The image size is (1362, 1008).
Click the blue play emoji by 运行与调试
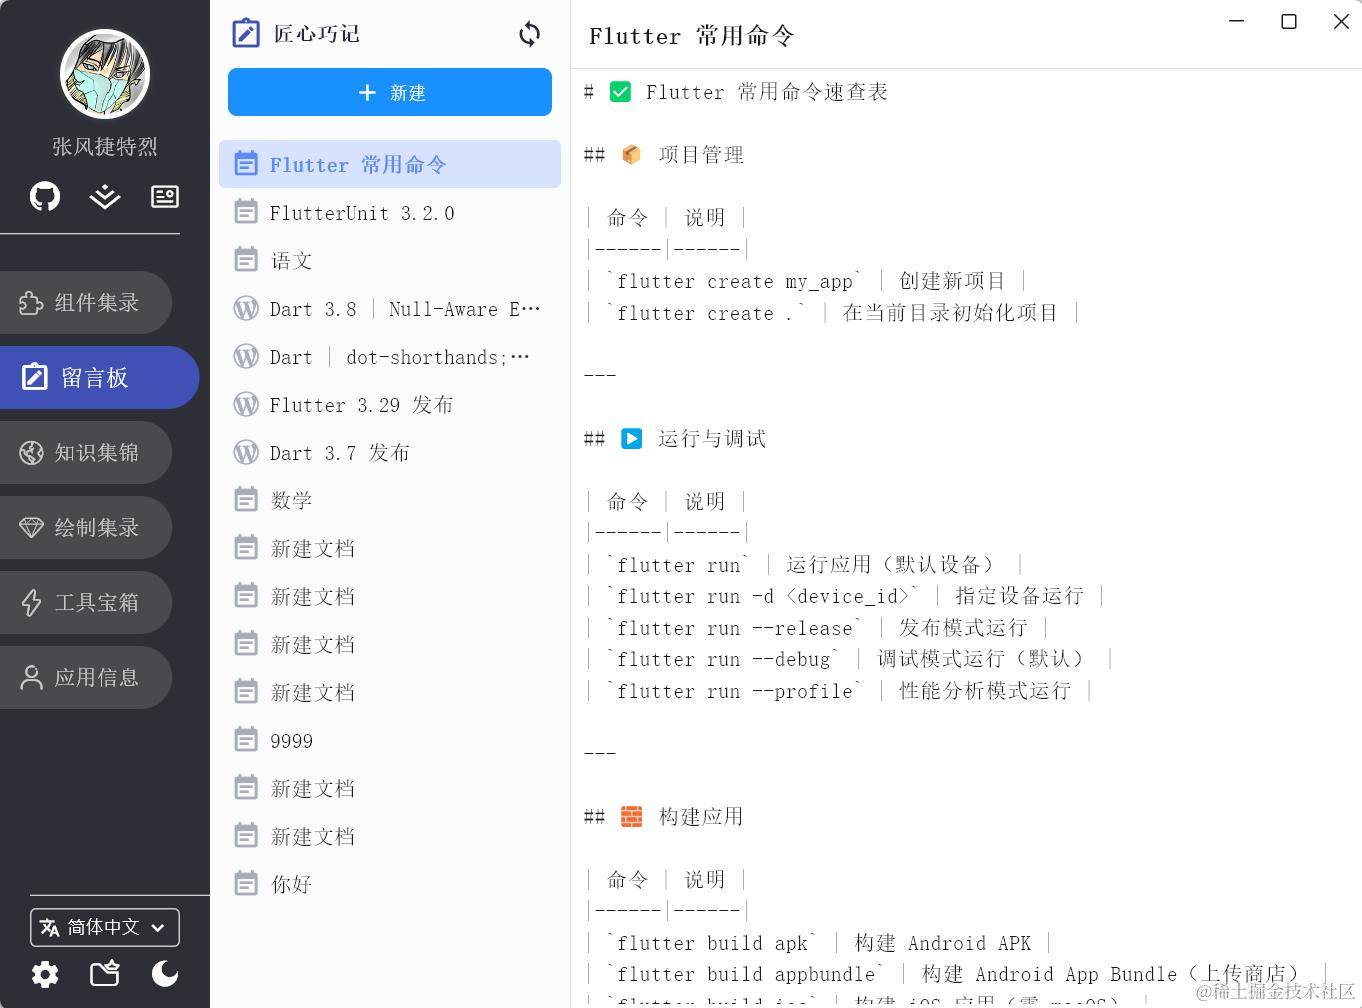(631, 439)
